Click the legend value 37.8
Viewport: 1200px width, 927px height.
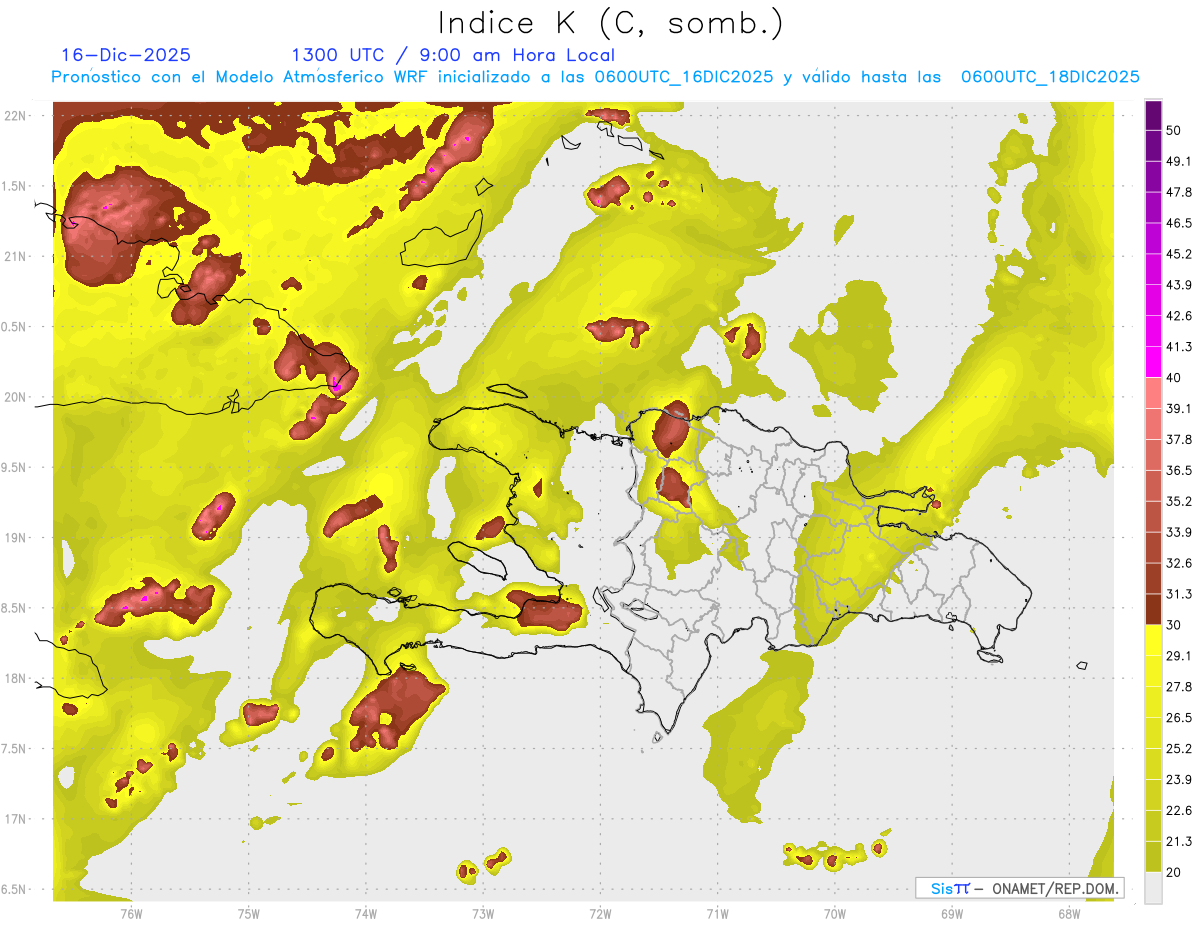1179,440
